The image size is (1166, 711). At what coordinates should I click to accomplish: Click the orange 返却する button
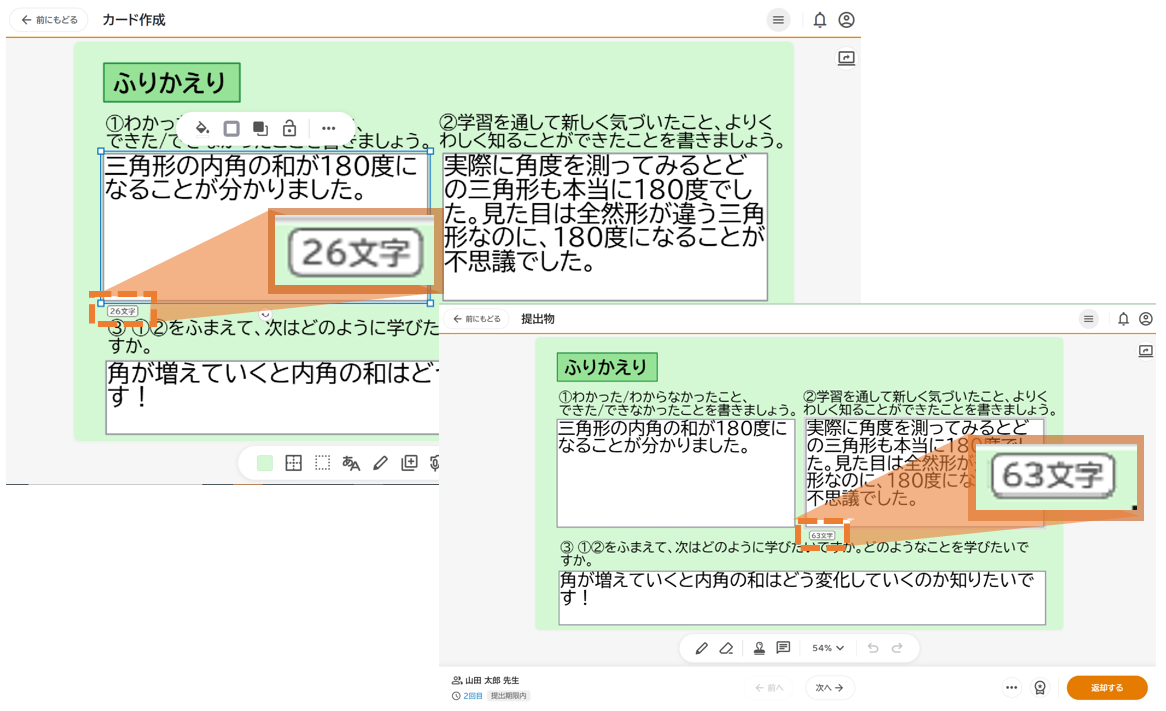coord(1107,688)
